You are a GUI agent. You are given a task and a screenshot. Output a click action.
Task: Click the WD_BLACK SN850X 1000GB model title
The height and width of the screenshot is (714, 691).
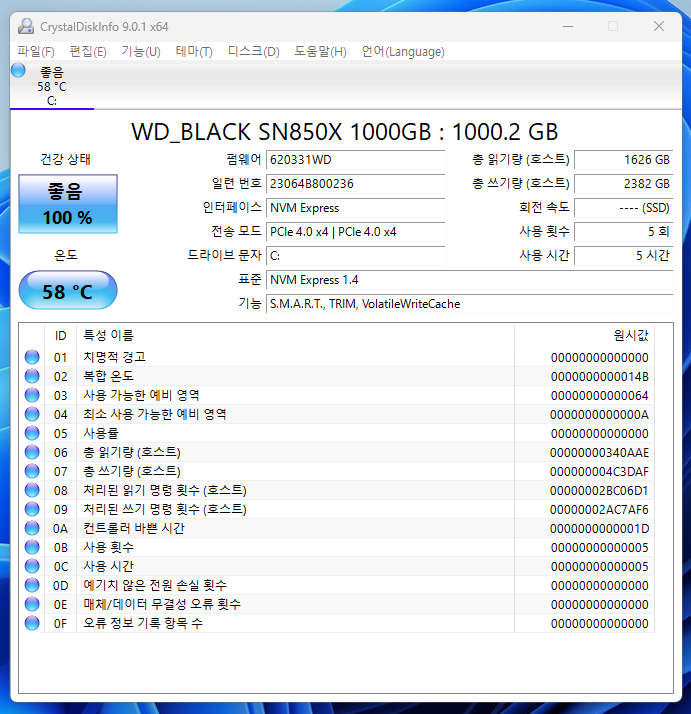345,132
